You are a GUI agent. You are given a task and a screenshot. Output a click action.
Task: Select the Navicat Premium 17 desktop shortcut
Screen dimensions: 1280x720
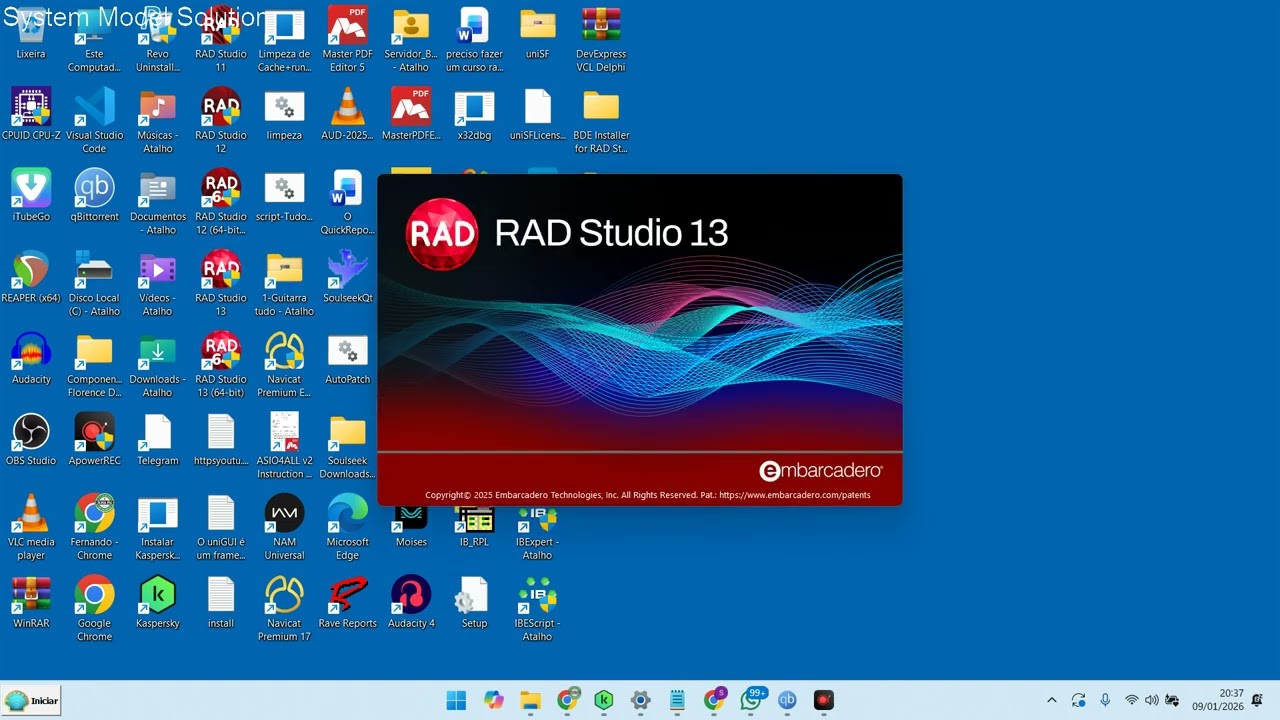click(284, 608)
